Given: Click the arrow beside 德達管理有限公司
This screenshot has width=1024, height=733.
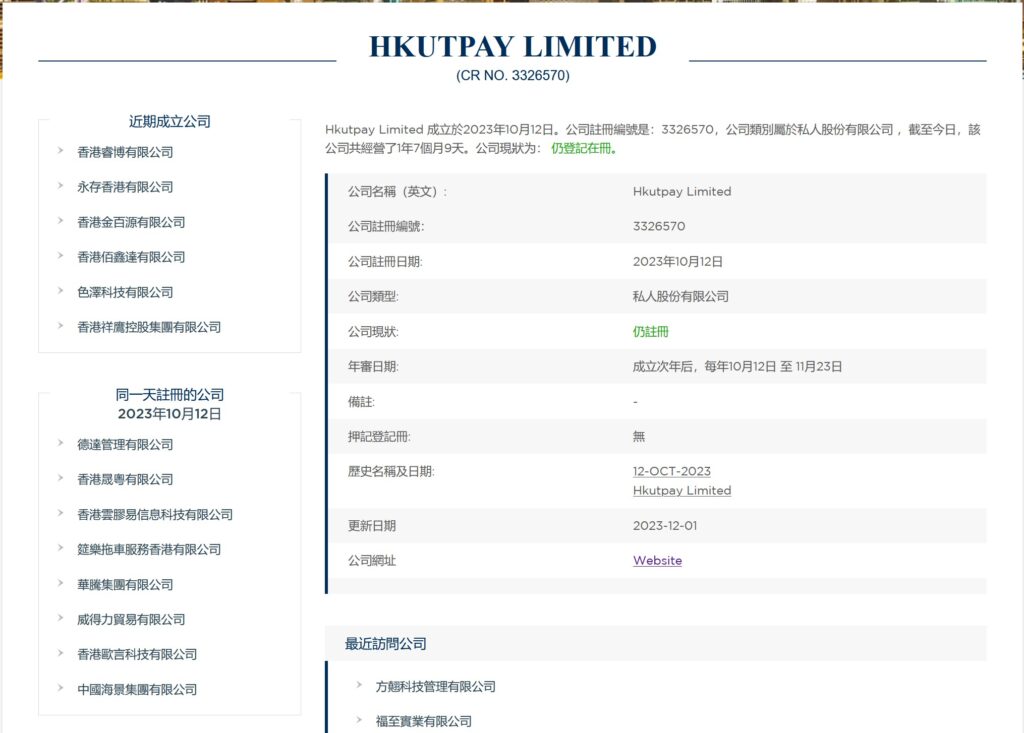Looking at the screenshot, I should click(60, 442).
